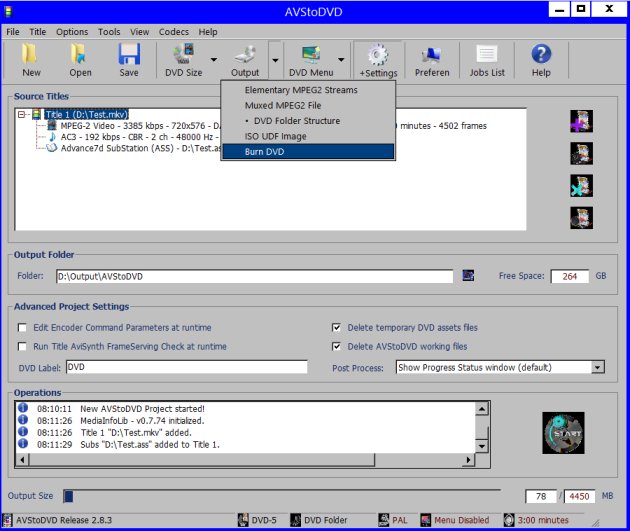Uncheck Delete temporary DVD assets files
The height and width of the screenshot is (531, 630).
click(x=336, y=327)
